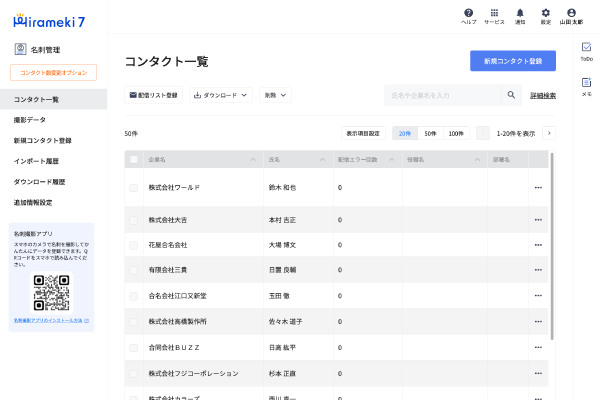Open the 削除 dropdown

[x=276, y=95]
